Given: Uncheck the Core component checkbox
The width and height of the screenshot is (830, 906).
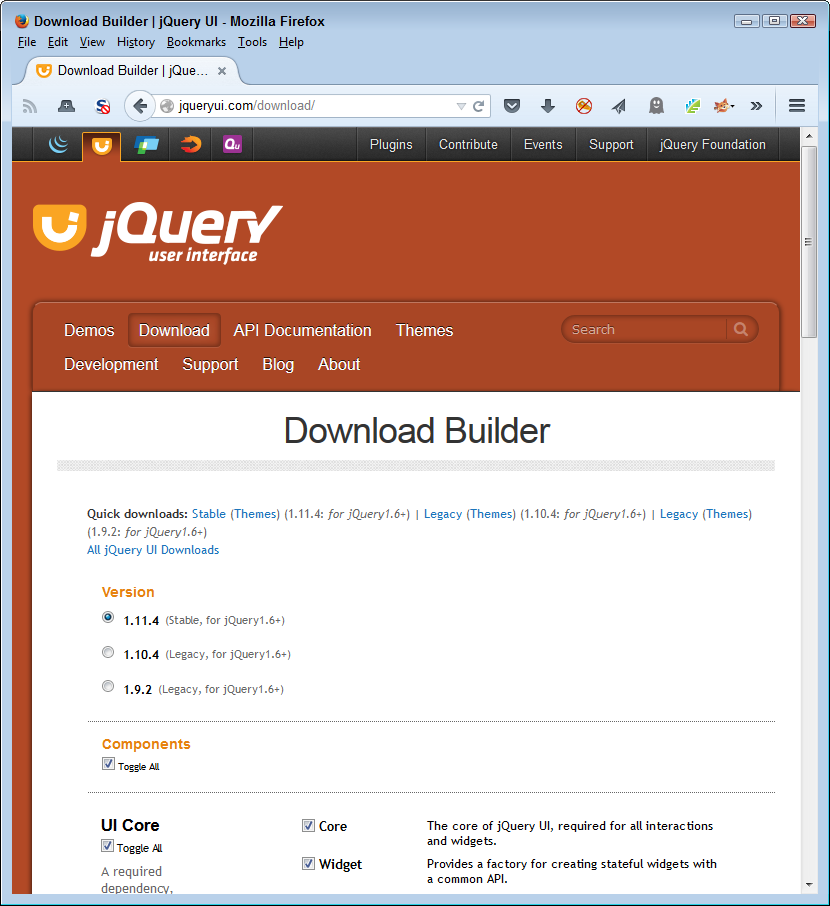Looking at the screenshot, I should coord(309,825).
